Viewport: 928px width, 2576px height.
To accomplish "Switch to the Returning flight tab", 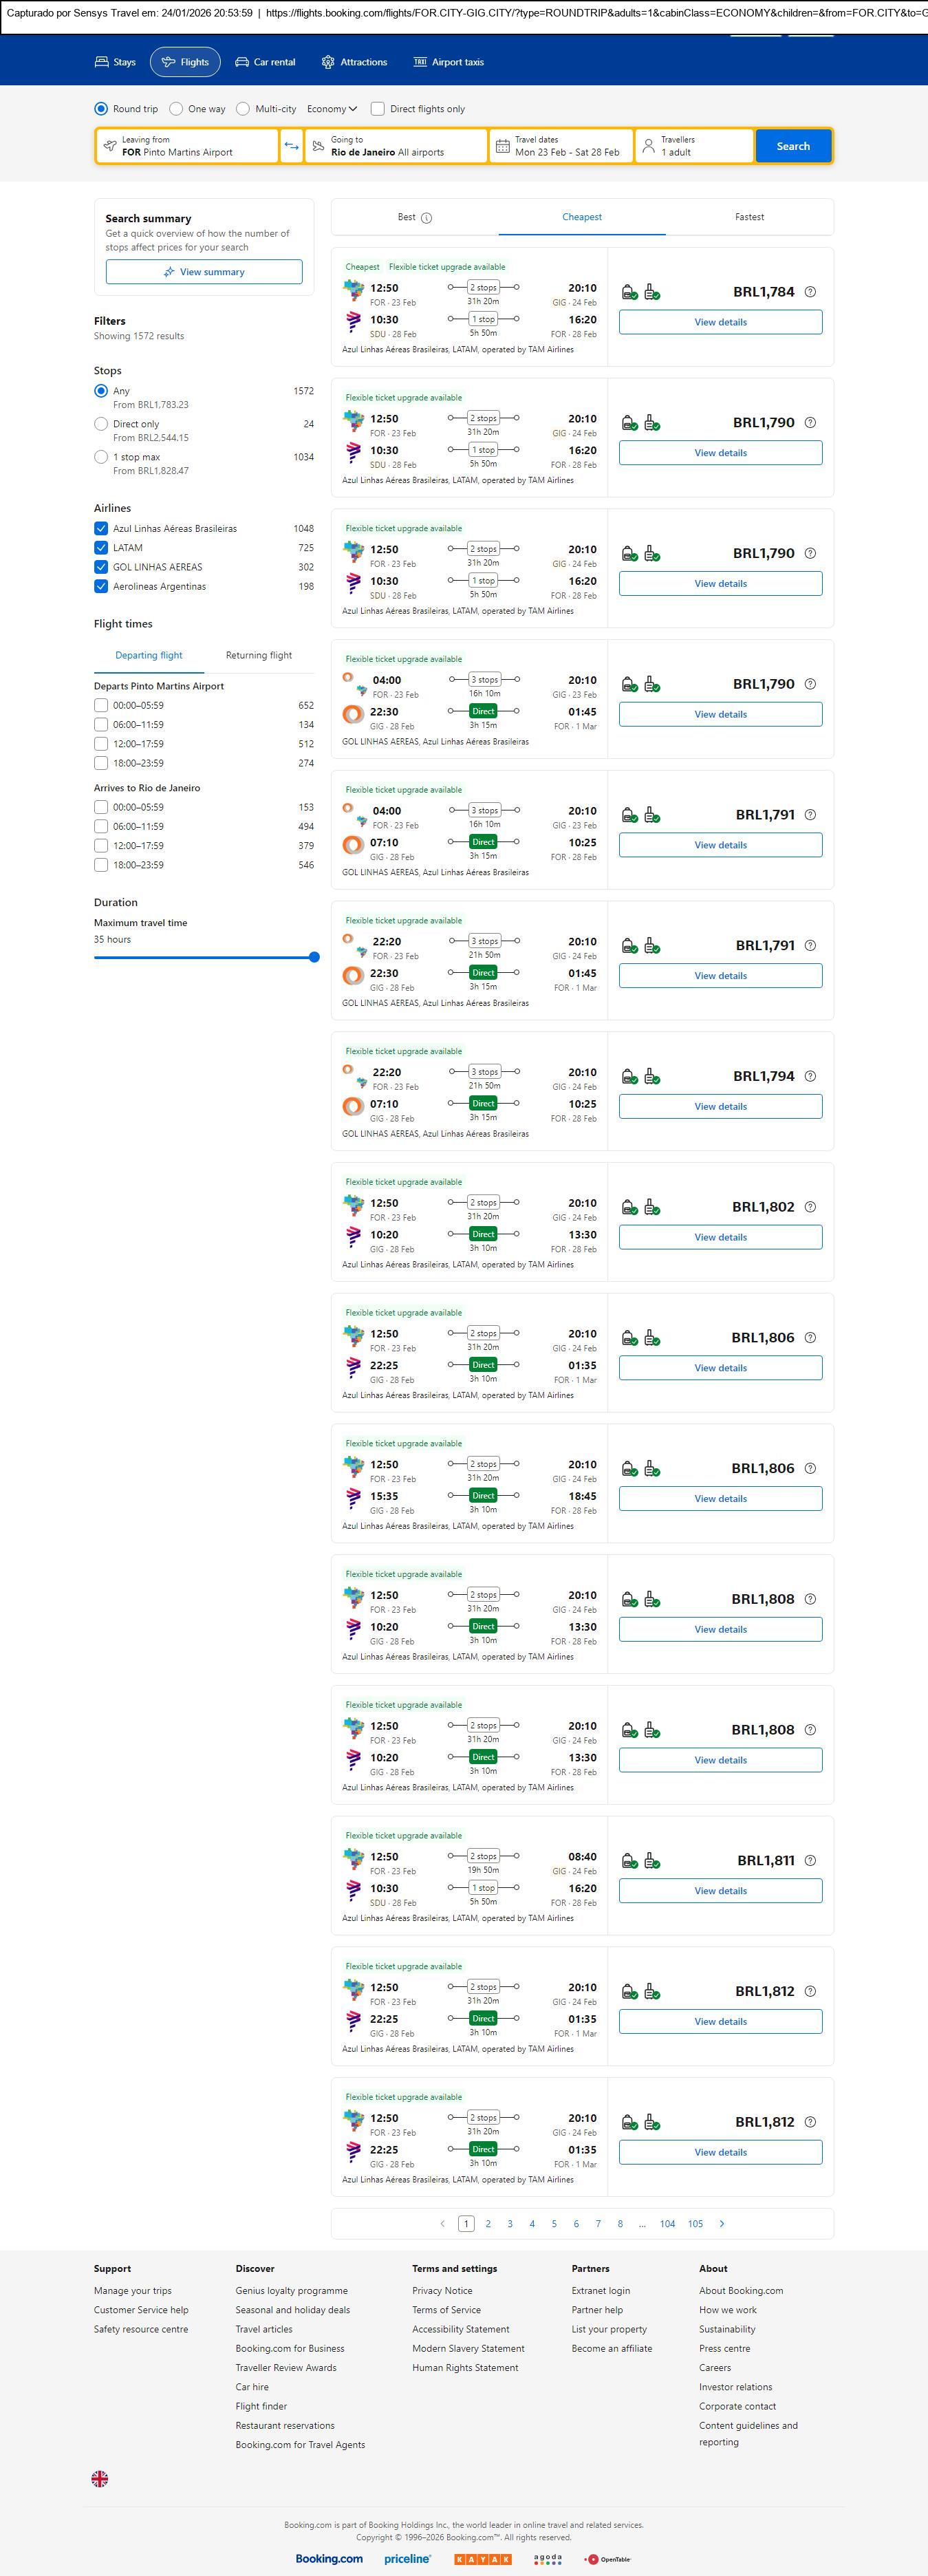I will pyautogui.click(x=259, y=655).
